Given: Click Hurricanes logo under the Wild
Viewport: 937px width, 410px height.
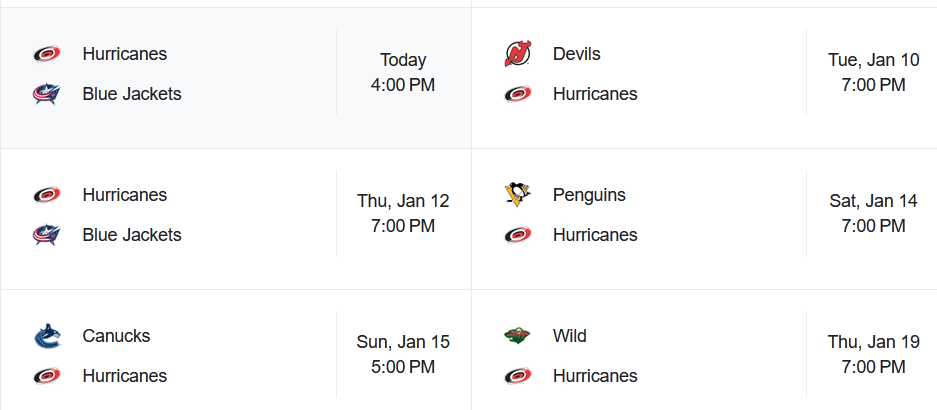Looking at the screenshot, I should 517,376.
